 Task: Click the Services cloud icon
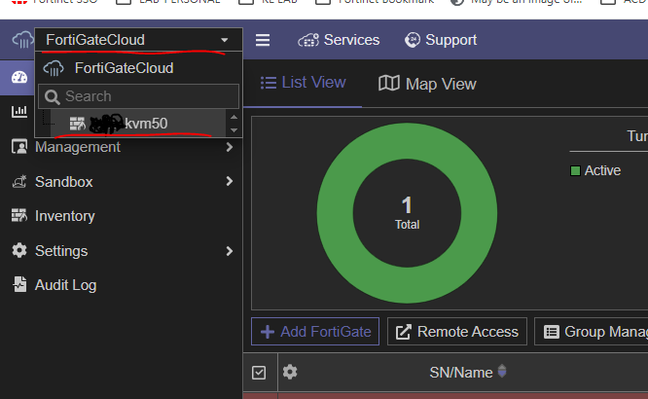(308, 40)
